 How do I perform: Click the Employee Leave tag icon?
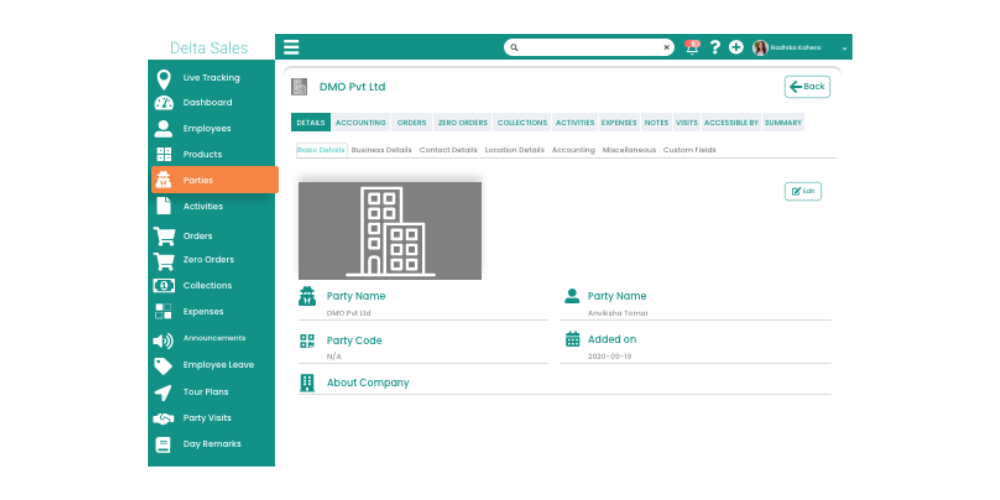[x=163, y=366]
